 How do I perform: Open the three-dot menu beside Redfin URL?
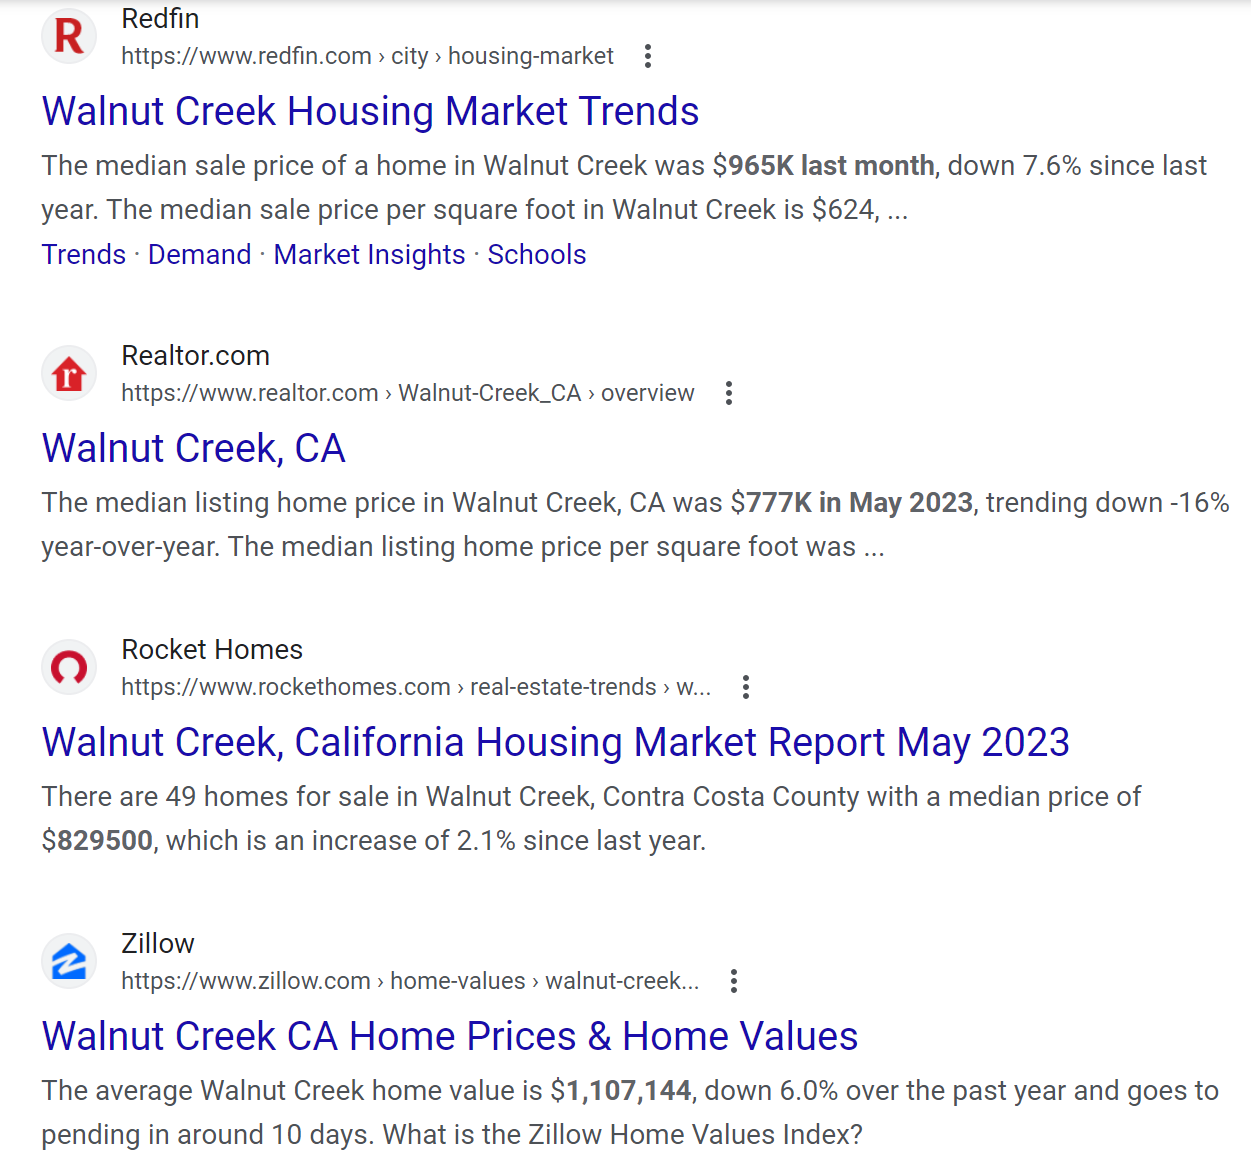[x=648, y=56]
